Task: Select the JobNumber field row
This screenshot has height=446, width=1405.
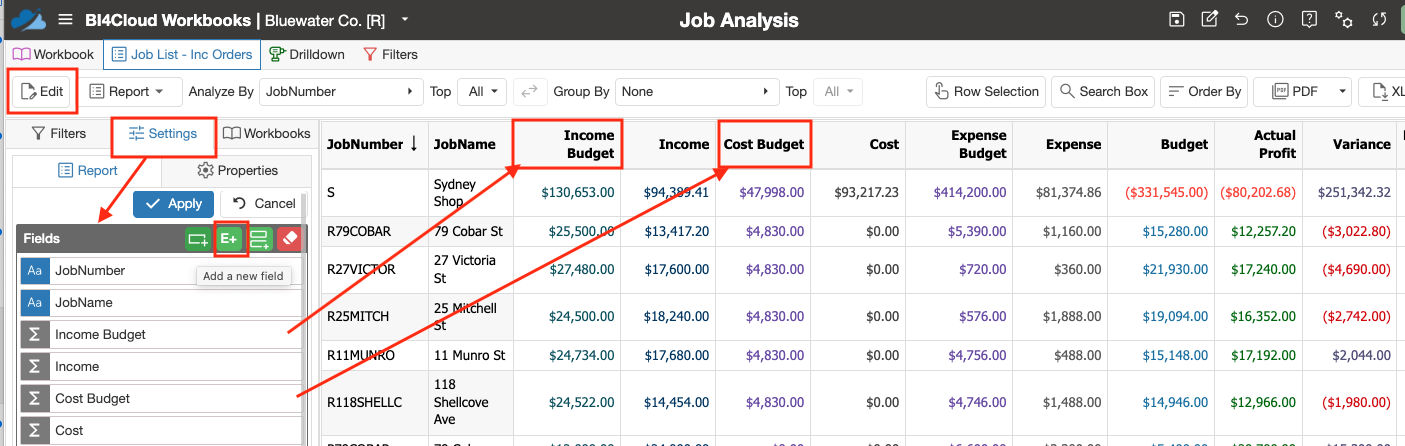Action: tap(161, 270)
